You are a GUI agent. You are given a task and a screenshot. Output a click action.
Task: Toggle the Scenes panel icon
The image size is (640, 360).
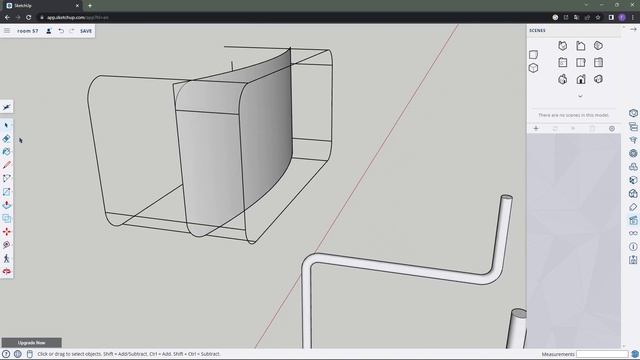[x=633, y=220]
